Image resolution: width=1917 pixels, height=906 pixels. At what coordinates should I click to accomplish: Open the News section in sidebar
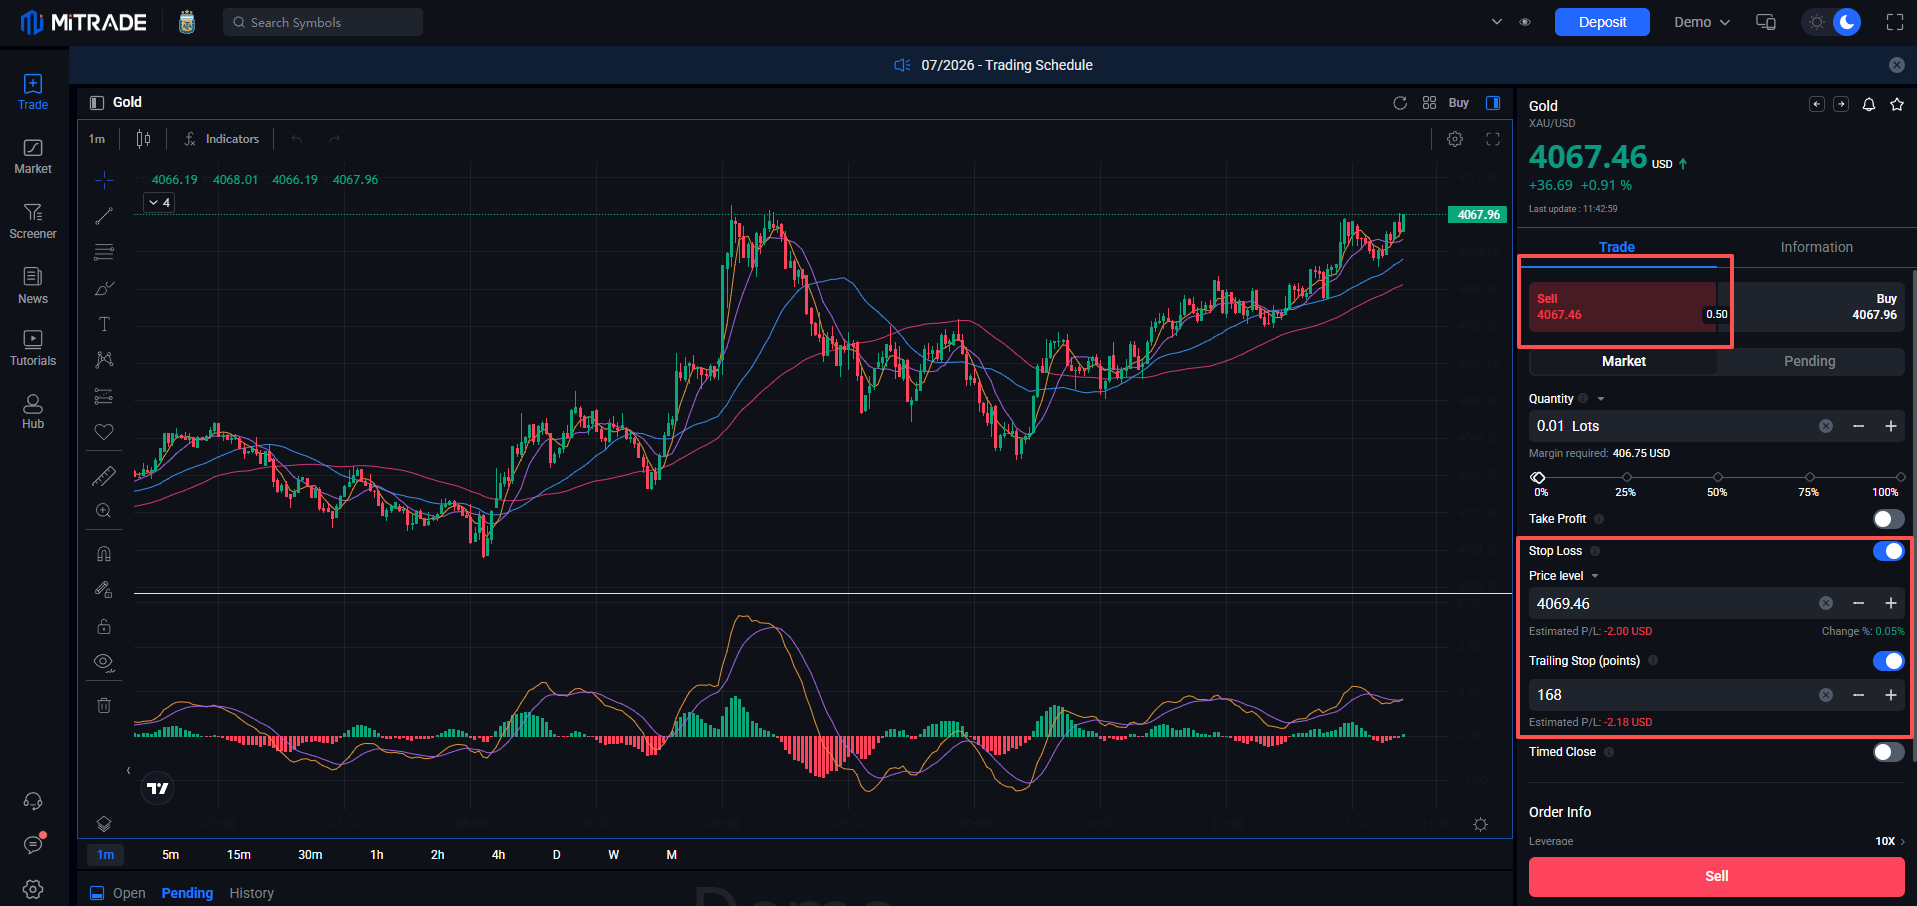(33, 286)
